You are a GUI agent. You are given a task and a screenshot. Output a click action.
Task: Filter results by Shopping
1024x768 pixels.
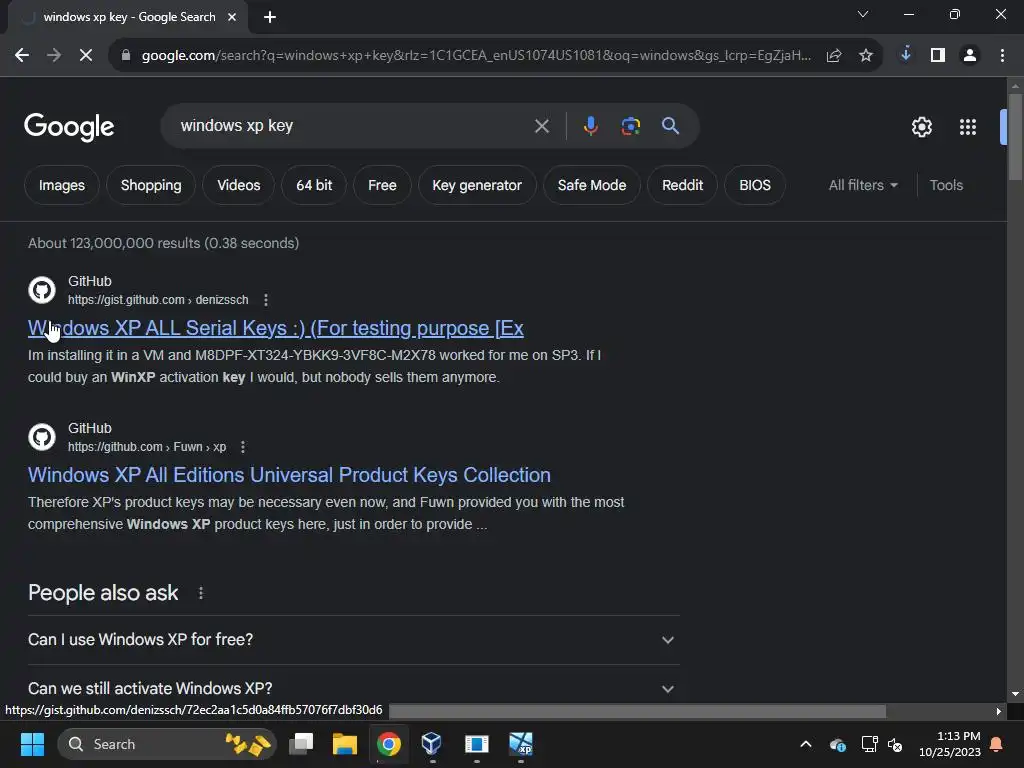tap(151, 185)
